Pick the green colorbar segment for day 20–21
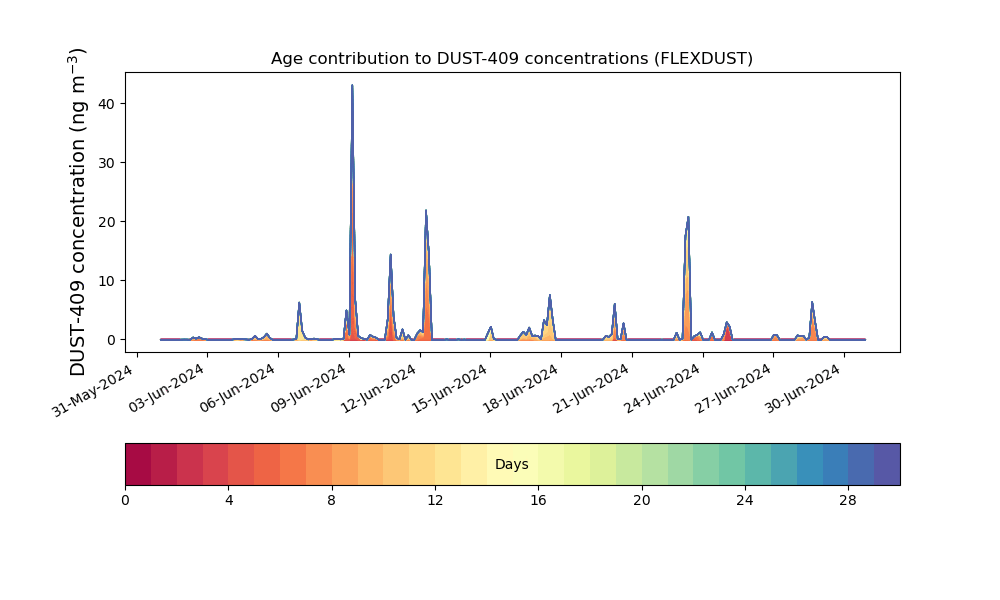 click(655, 464)
